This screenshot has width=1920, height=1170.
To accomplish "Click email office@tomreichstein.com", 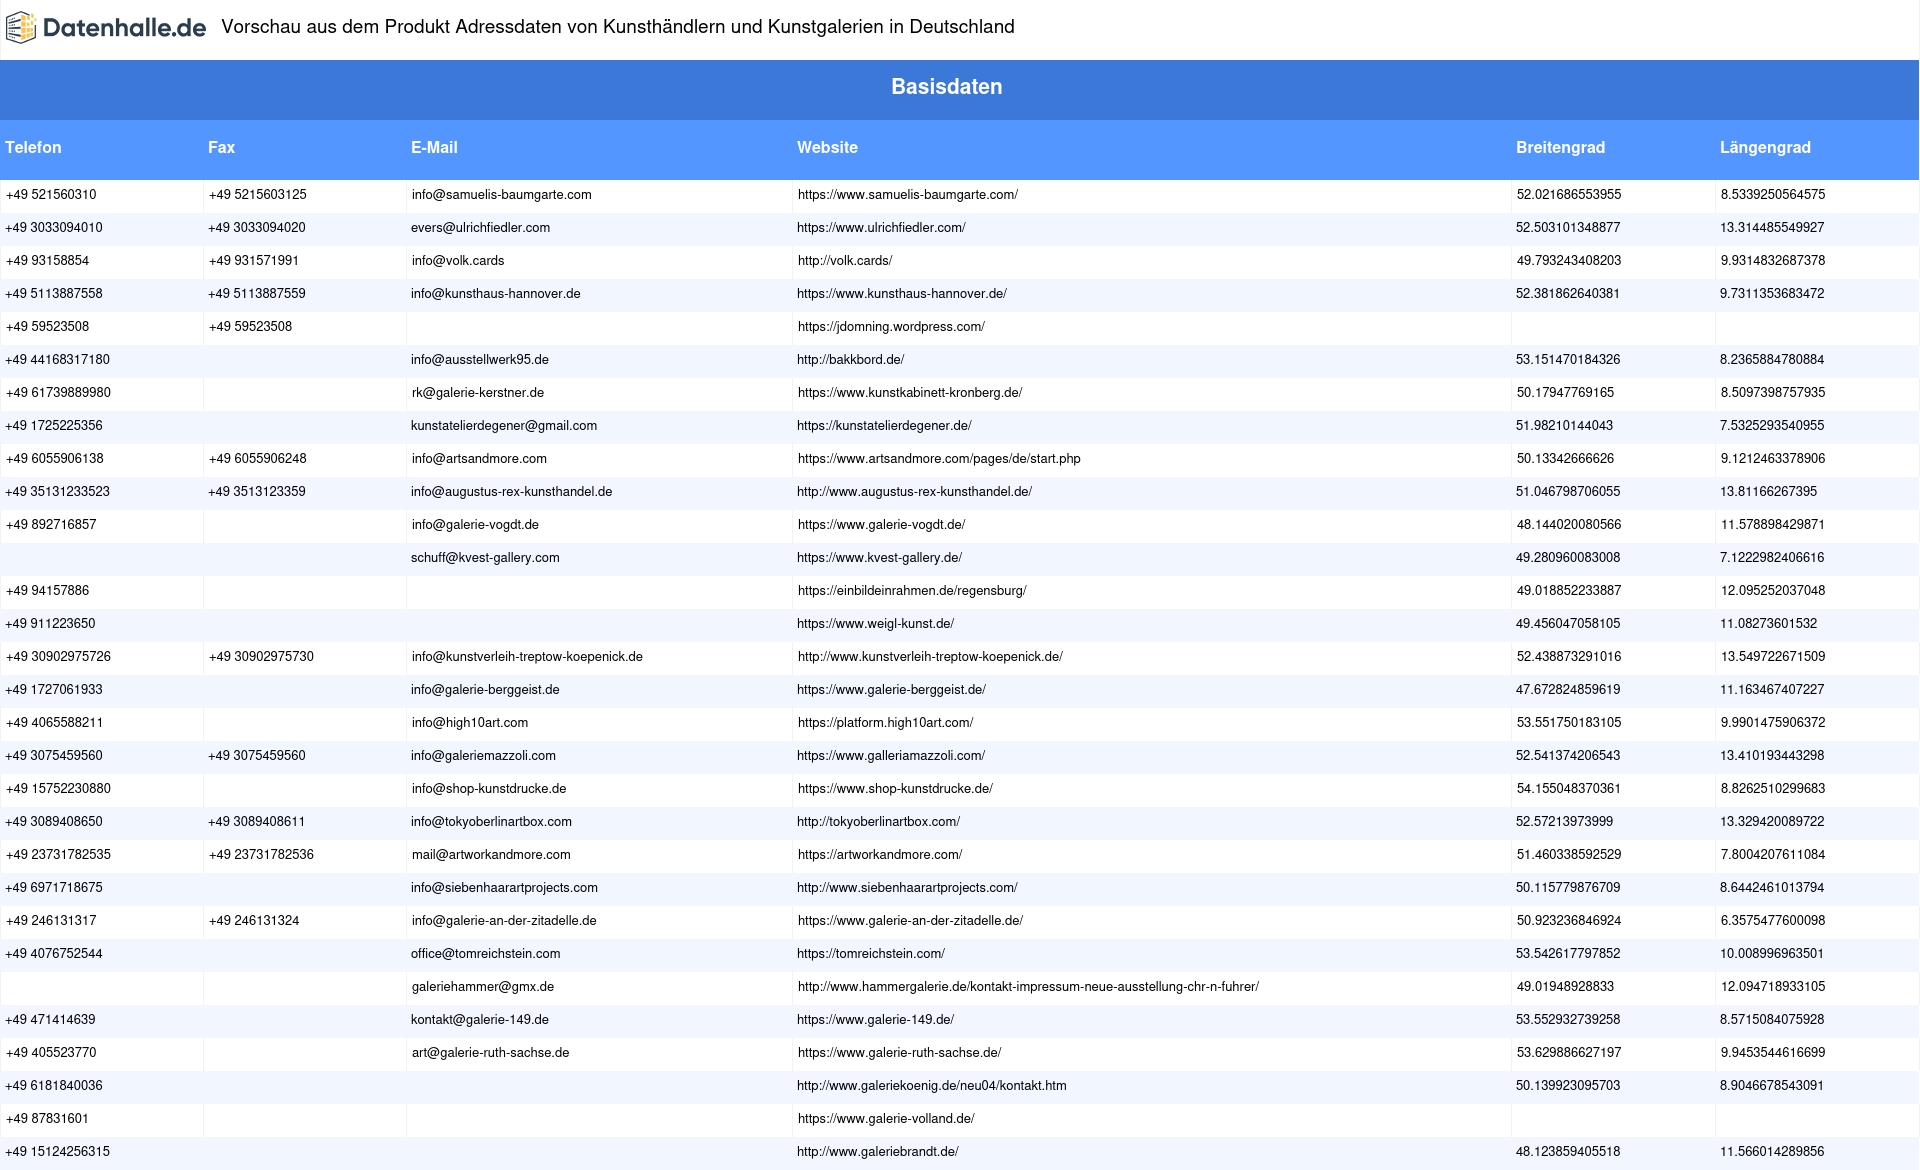I will click(485, 954).
